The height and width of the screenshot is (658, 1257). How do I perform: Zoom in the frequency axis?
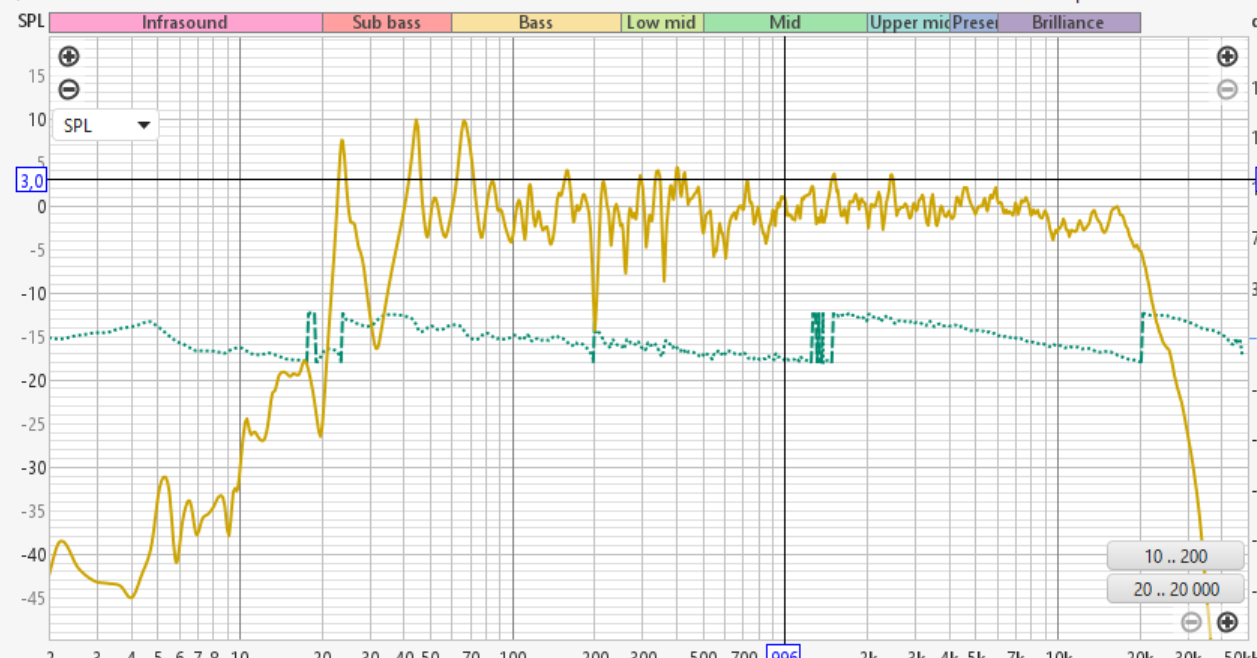pyautogui.click(x=1227, y=622)
